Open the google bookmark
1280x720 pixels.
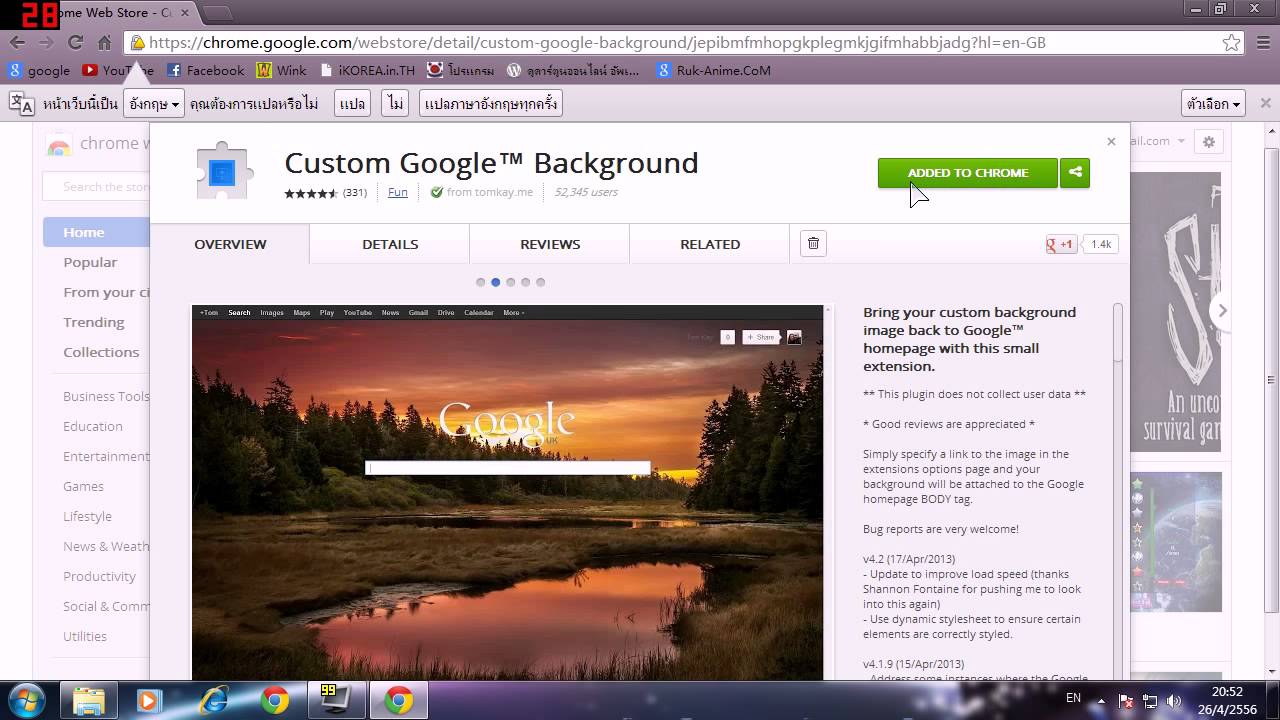(39, 70)
